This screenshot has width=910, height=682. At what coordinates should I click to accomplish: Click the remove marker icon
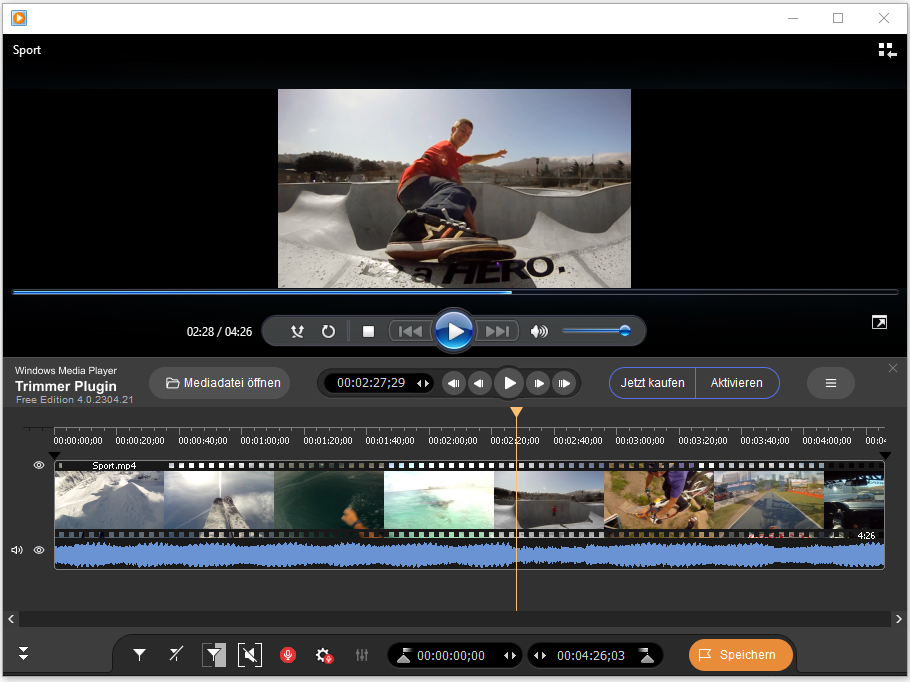[176, 655]
